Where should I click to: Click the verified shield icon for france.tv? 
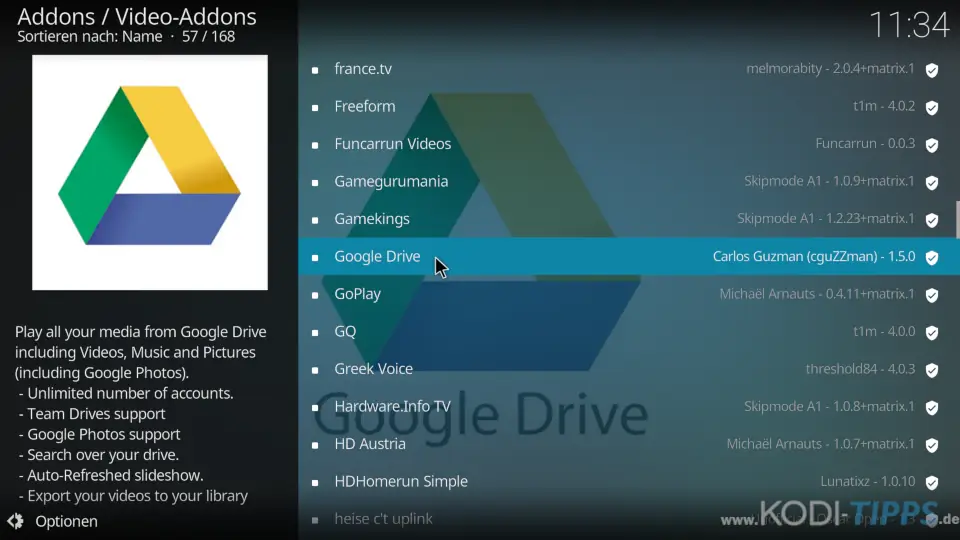932,70
